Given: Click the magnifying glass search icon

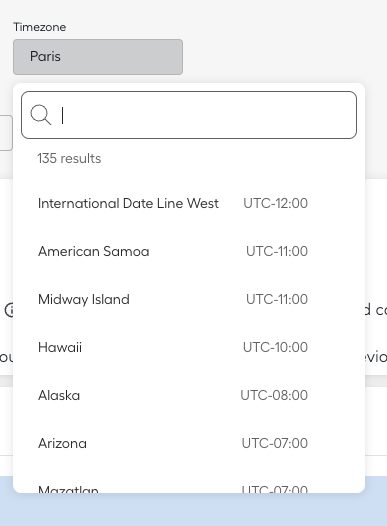Looking at the screenshot, I should coord(41,115).
